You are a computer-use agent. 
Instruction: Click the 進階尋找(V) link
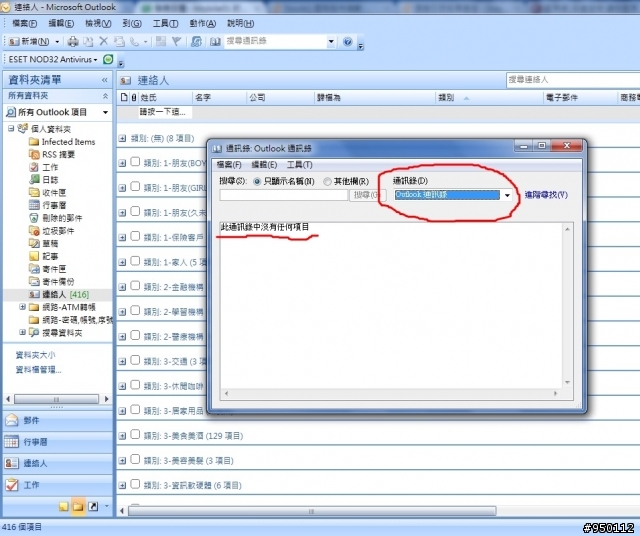pos(546,195)
